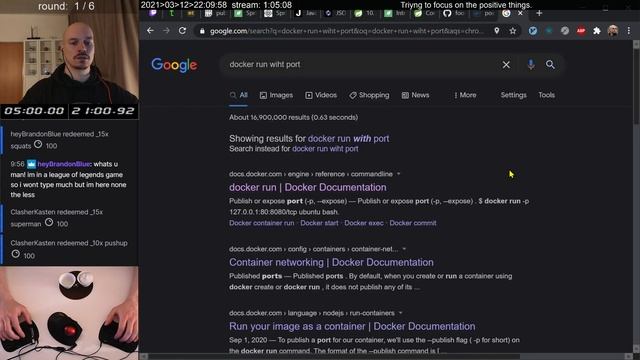The width and height of the screenshot is (640, 360).
Task: Search instead for 'docker run wiht port'
Action: click(x=325, y=149)
